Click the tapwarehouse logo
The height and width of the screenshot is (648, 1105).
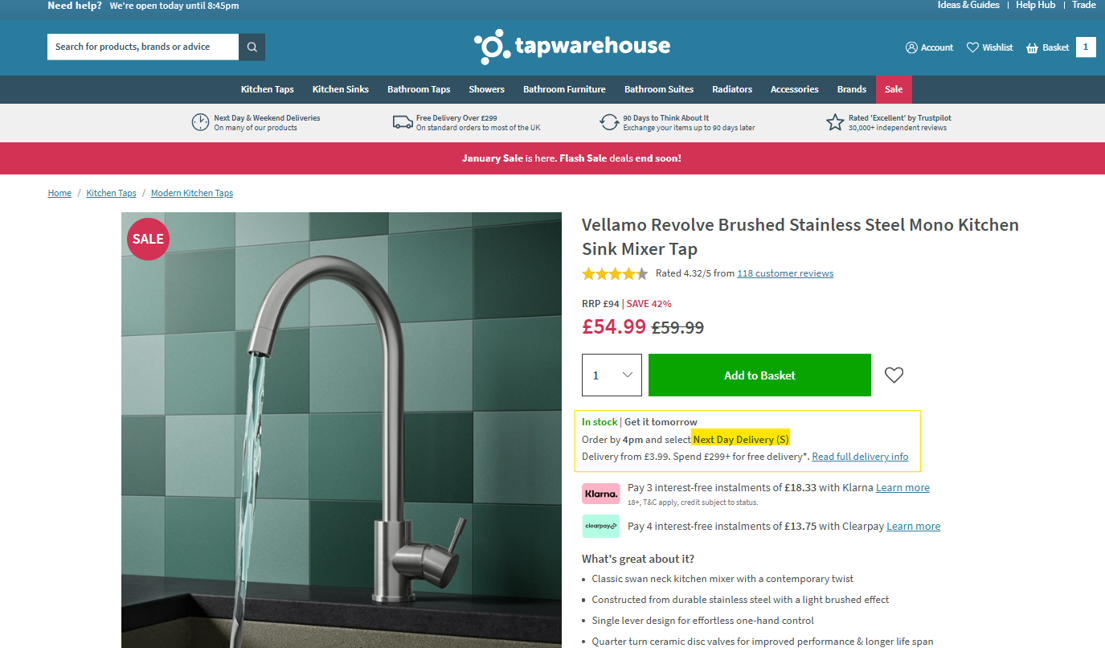click(572, 46)
